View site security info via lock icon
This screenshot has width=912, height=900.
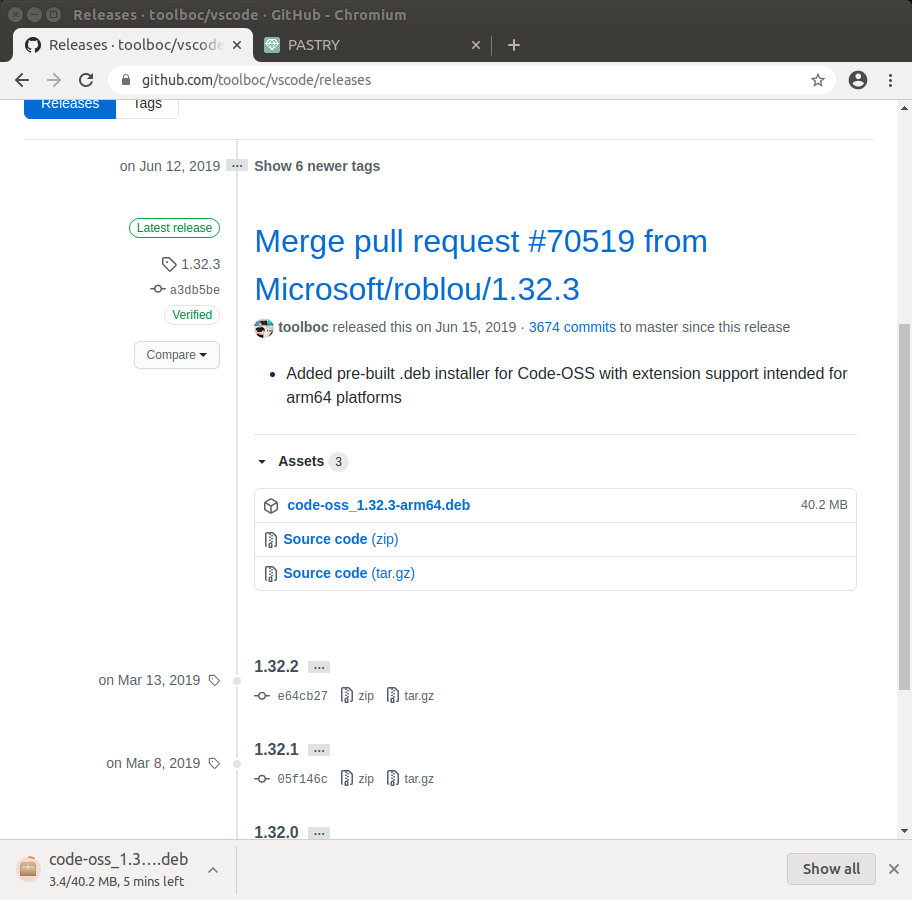(126, 80)
